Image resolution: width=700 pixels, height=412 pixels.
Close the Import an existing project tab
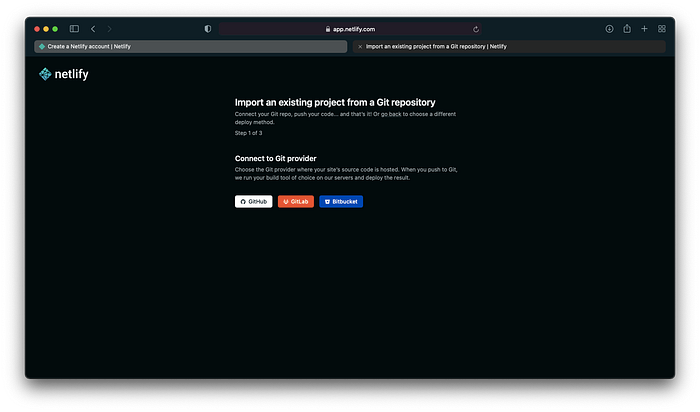tap(360, 46)
